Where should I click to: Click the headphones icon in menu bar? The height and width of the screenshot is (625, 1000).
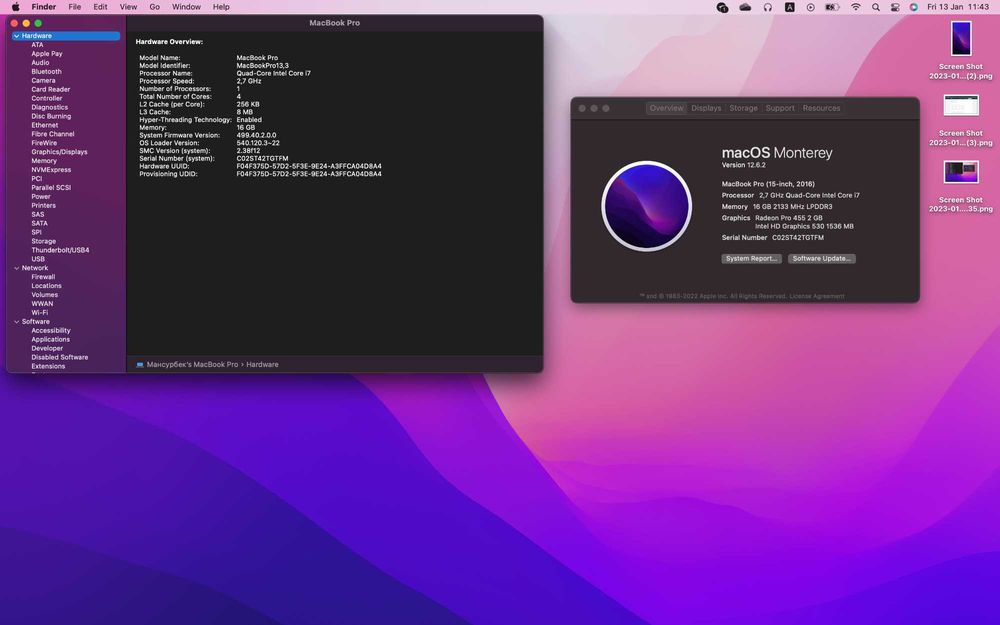pyautogui.click(x=767, y=7)
